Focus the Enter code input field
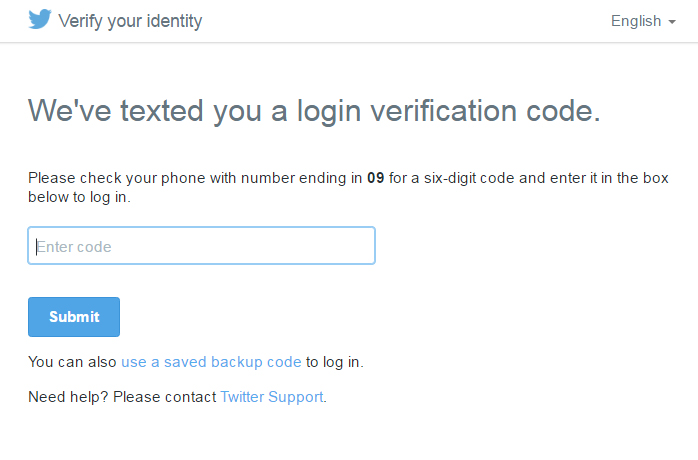This screenshot has height=460, width=698. coord(202,246)
